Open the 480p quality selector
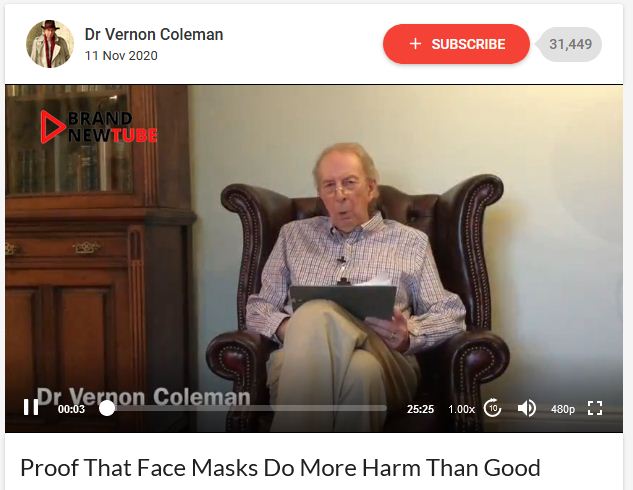This screenshot has width=633, height=490. 562,409
